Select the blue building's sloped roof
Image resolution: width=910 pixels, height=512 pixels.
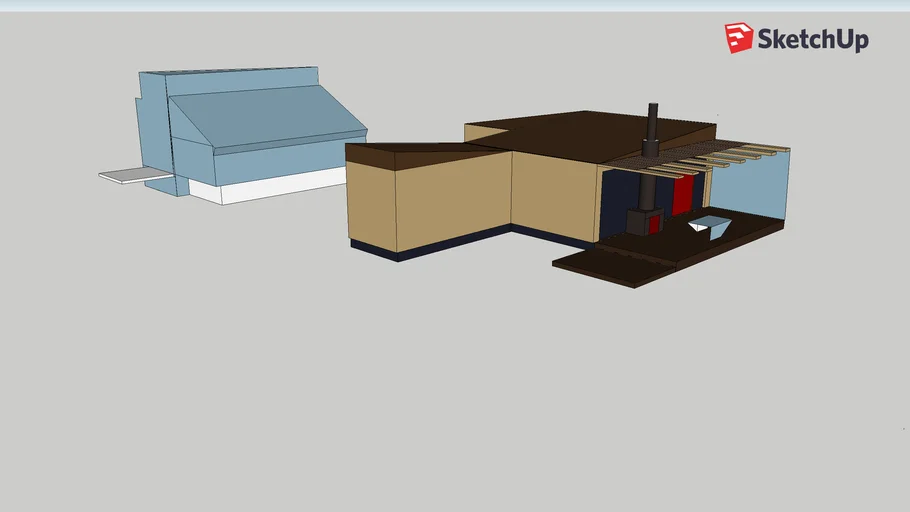tap(267, 118)
